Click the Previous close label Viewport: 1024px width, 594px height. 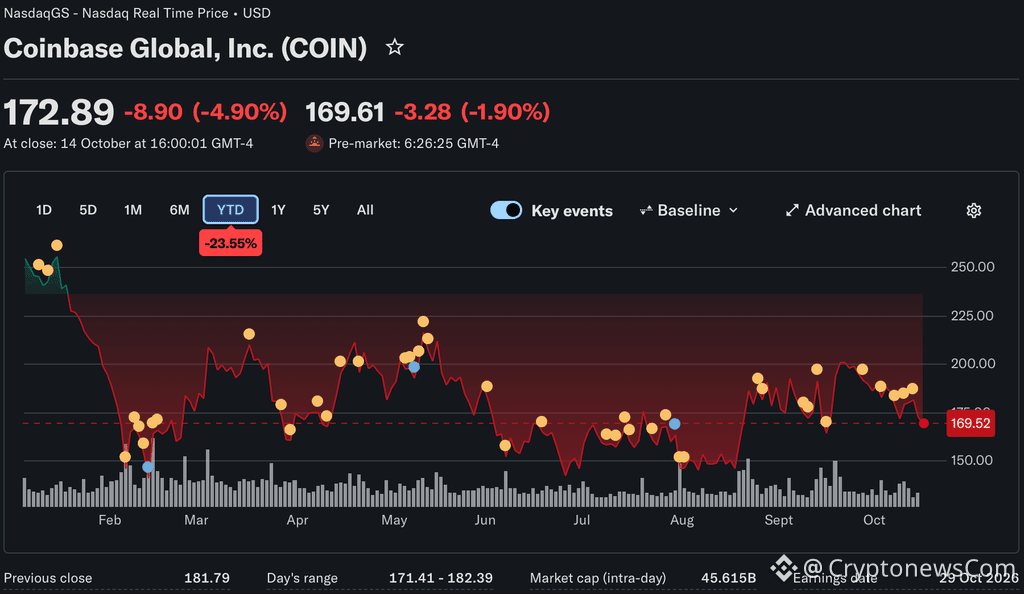pyautogui.click(x=48, y=578)
